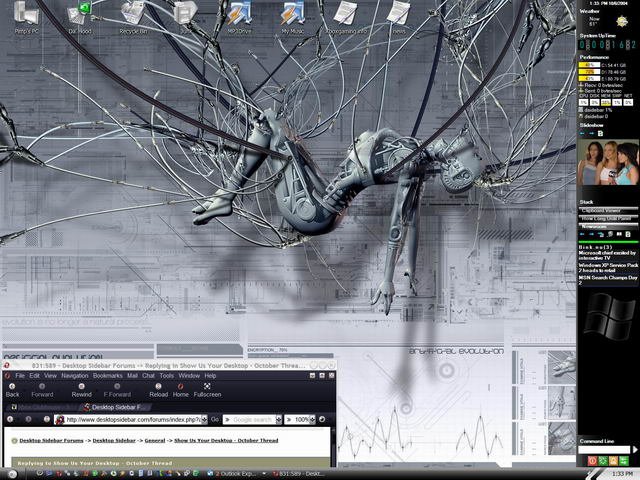Open the Recycle Bin desktop icon

tap(133, 17)
